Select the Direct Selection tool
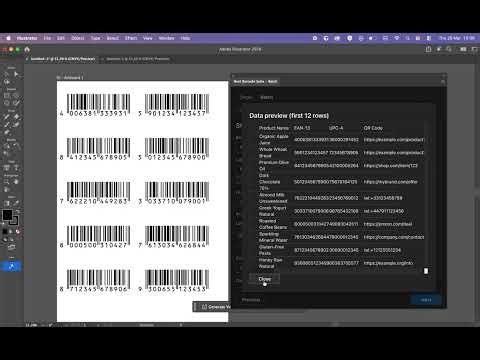Screen dimensions: 480x360 click(16, 74)
